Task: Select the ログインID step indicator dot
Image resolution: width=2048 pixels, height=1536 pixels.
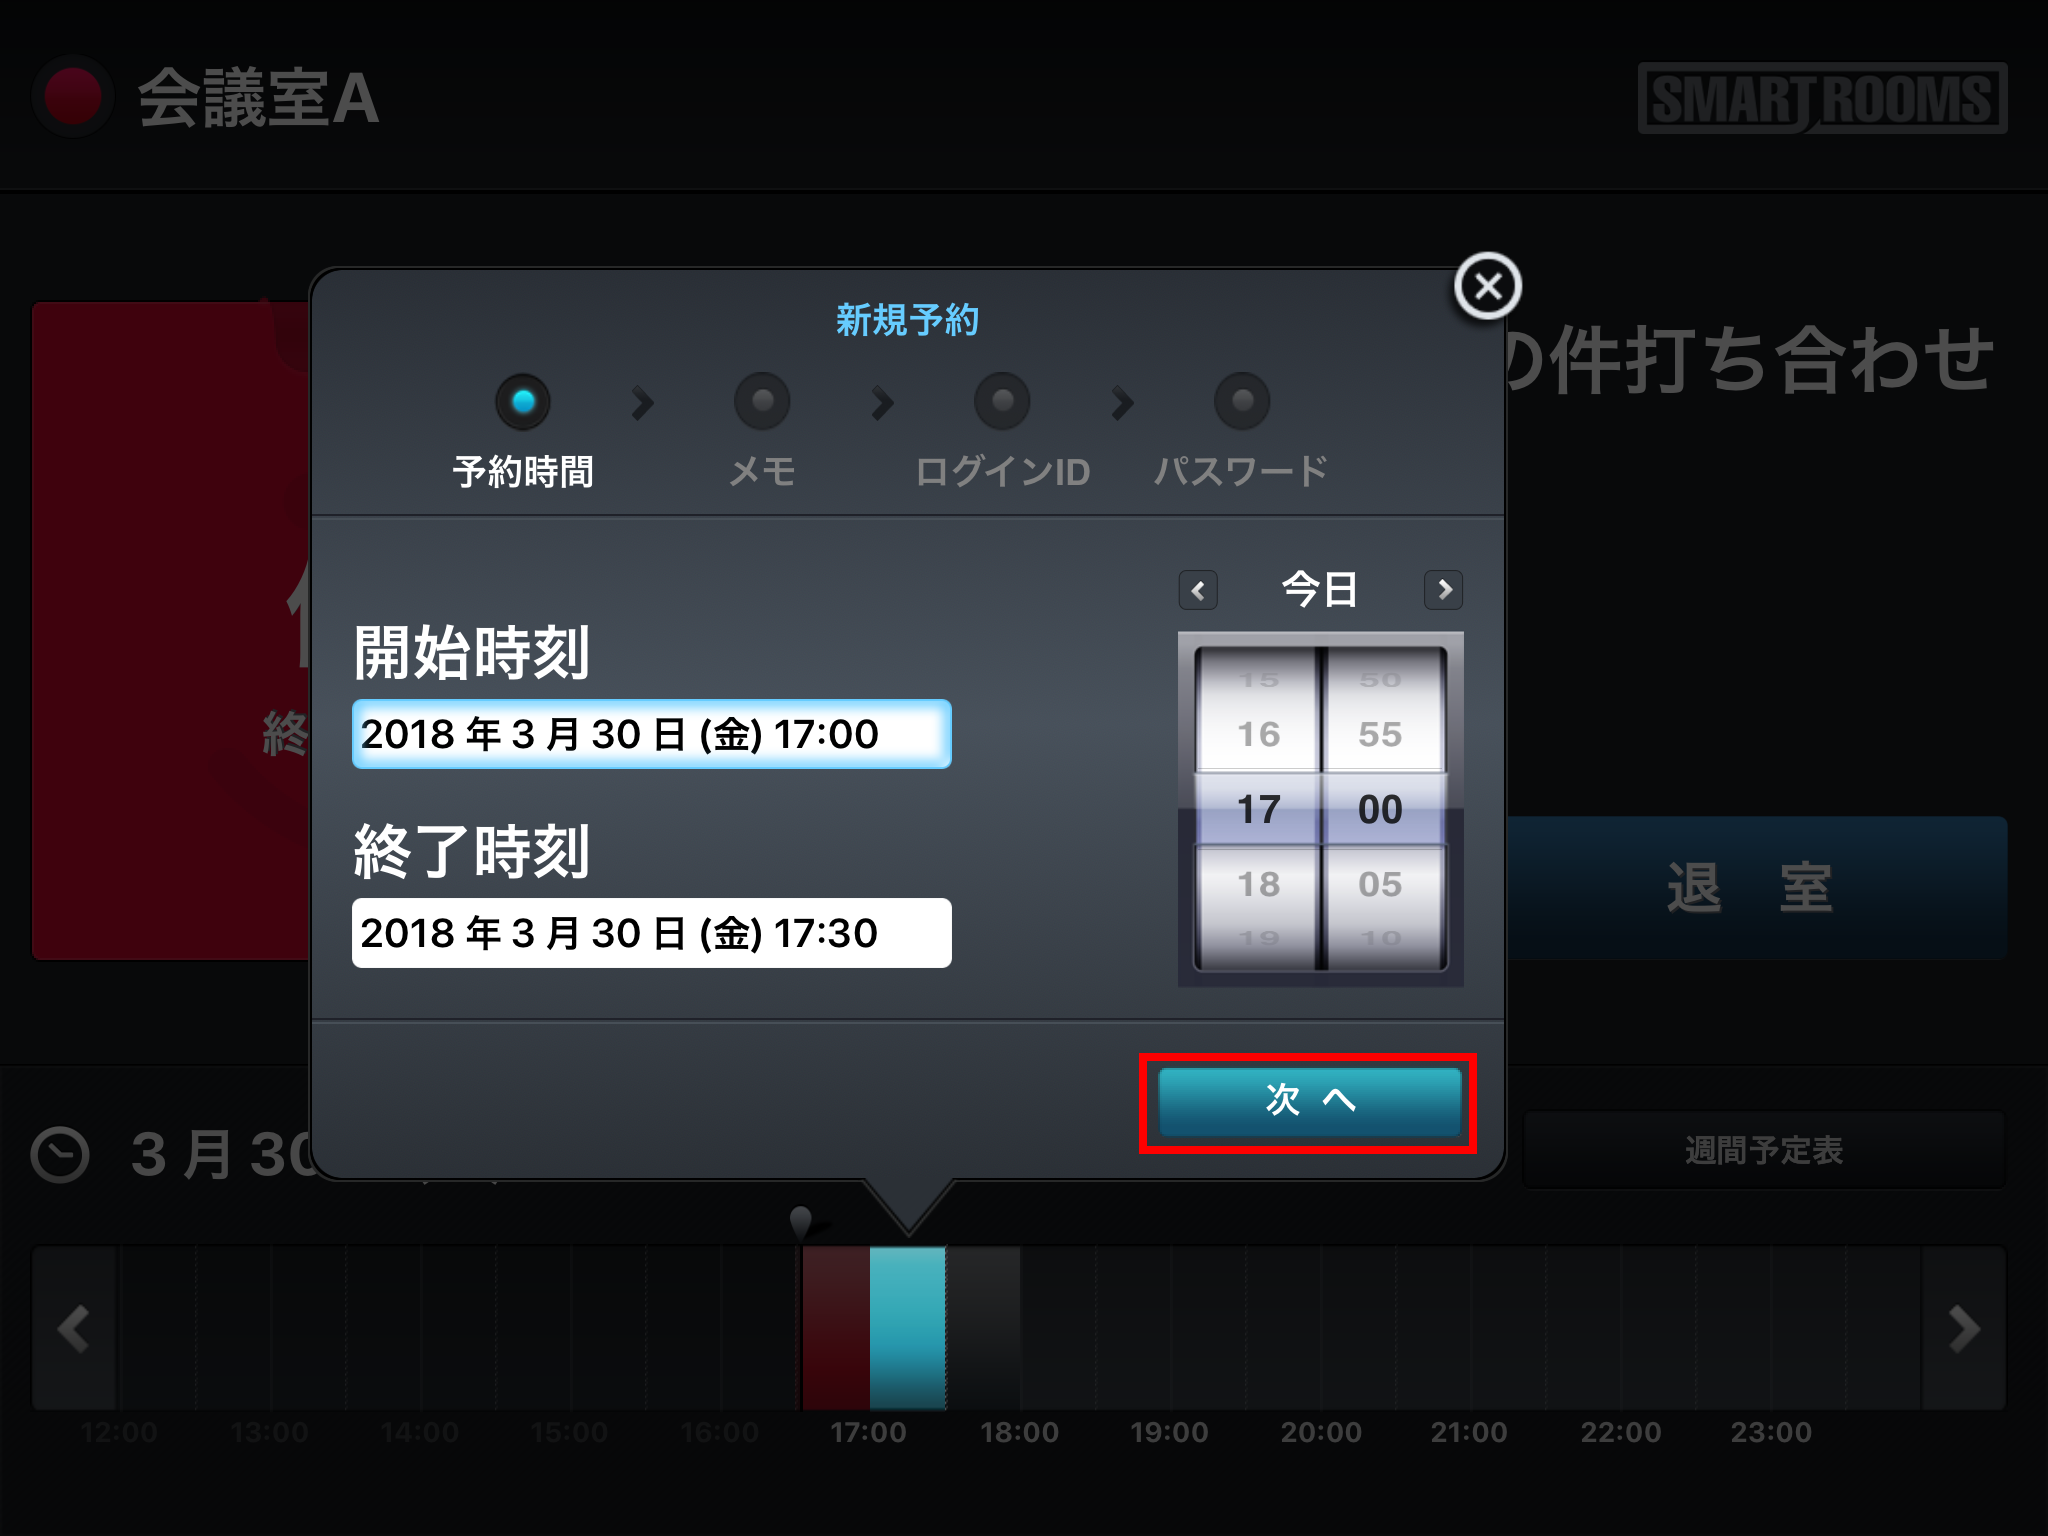Action: [1002, 402]
